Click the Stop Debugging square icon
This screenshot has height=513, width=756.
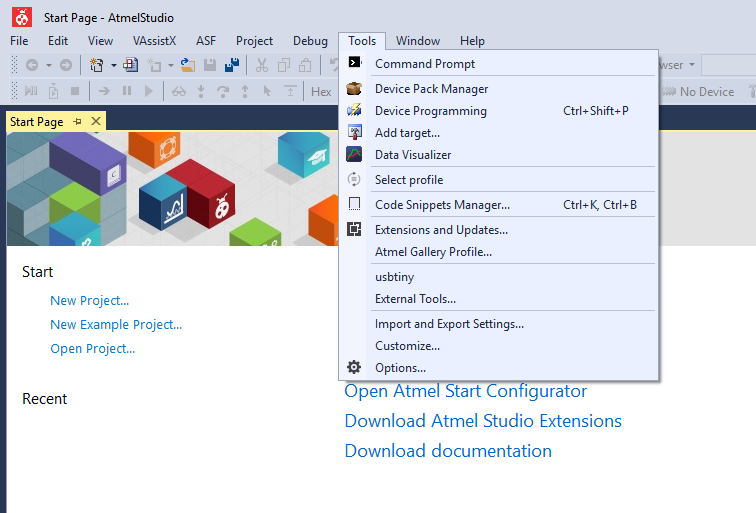pyautogui.click(x=75, y=91)
